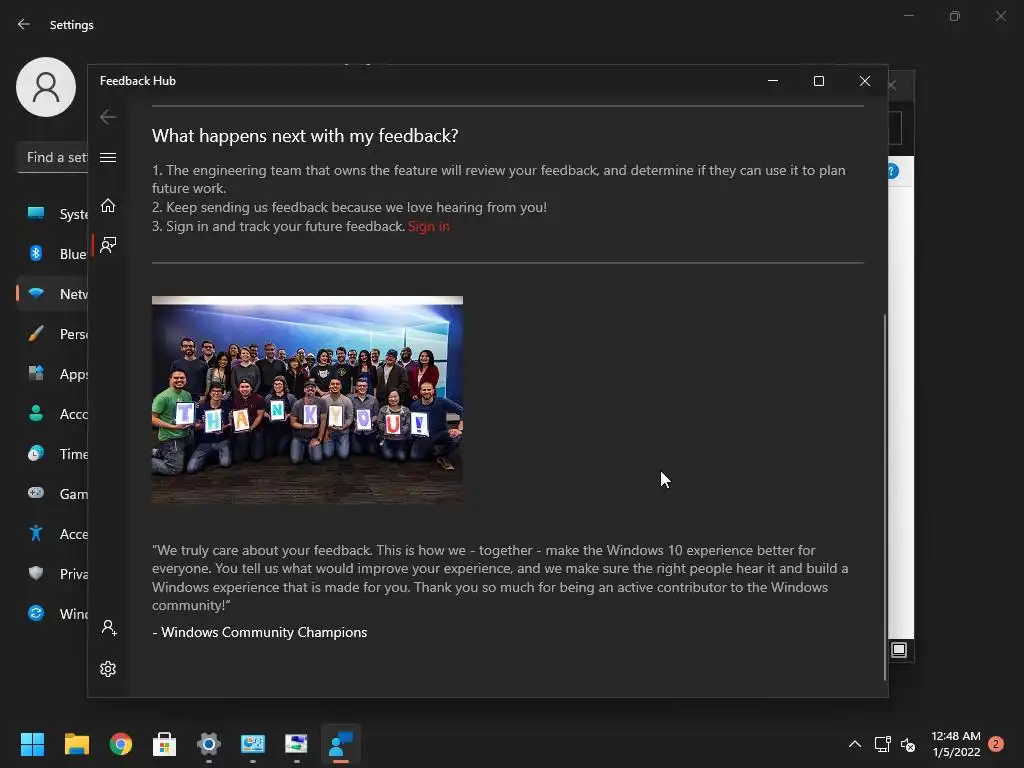
Task: Open Microsoft Store from taskbar
Action: tap(165, 744)
